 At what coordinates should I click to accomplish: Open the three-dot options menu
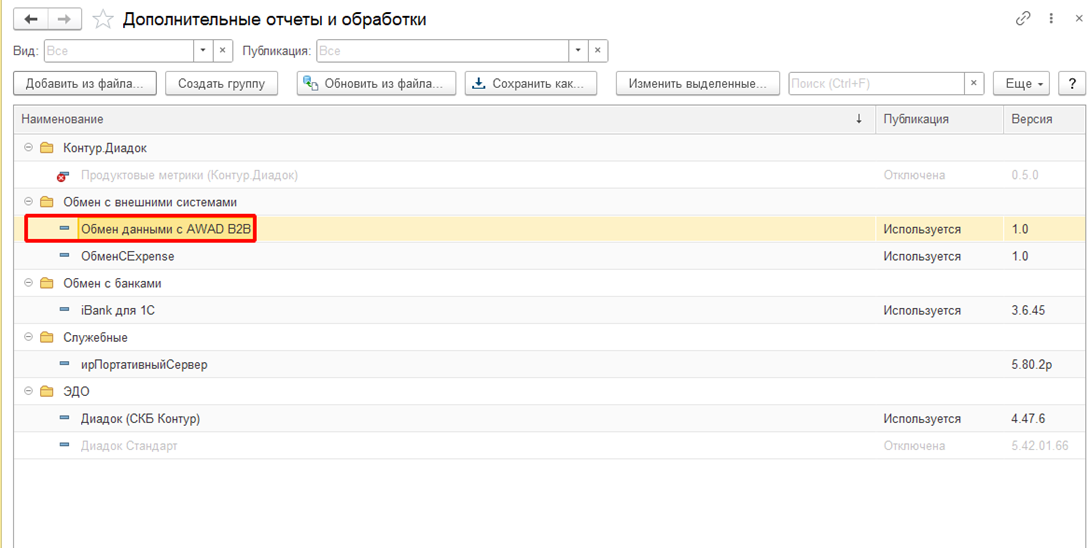(x=1051, y=19)
